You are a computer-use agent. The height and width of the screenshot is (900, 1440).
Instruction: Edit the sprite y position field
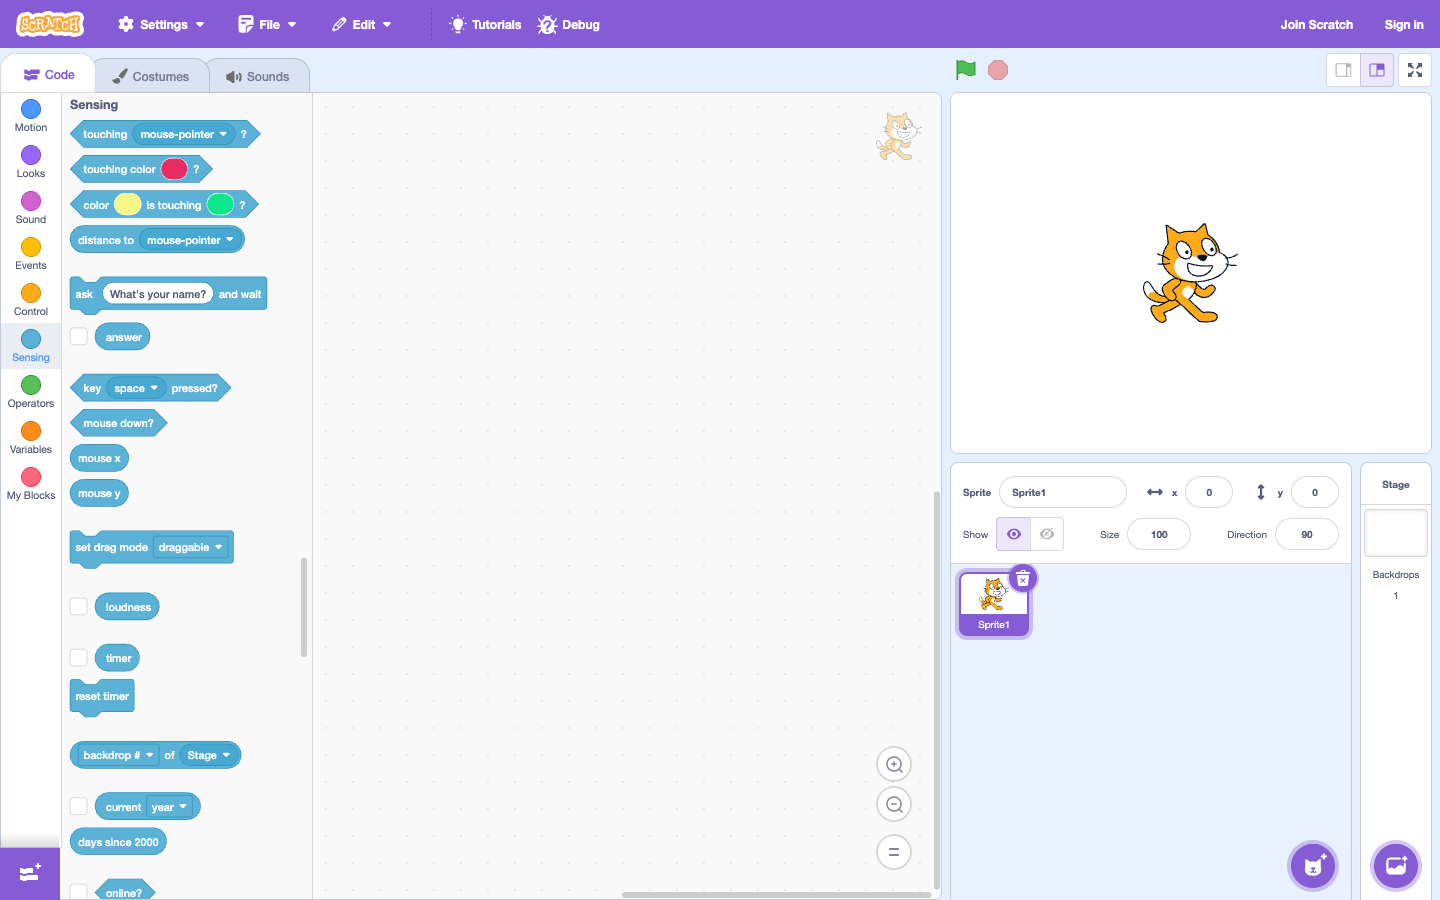(x=1314, y=492)
